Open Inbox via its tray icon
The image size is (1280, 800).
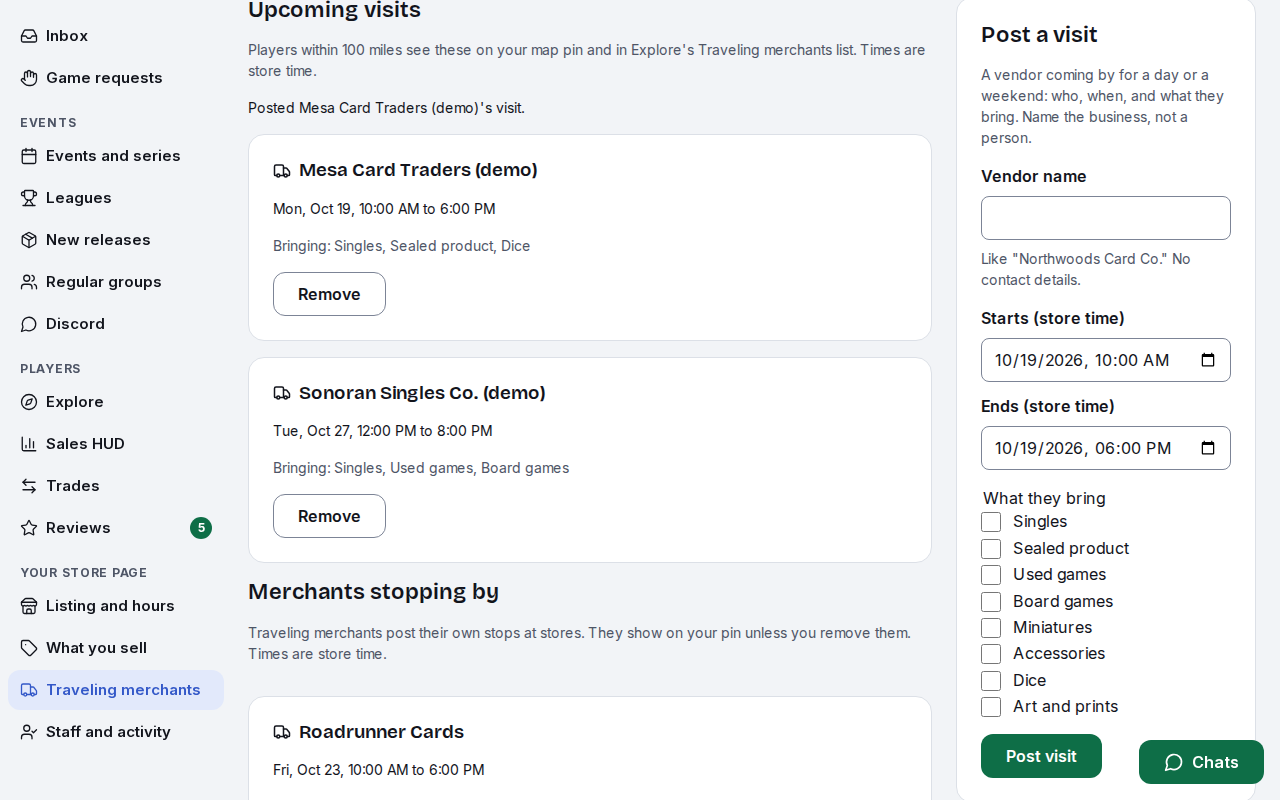pos(29,36)
